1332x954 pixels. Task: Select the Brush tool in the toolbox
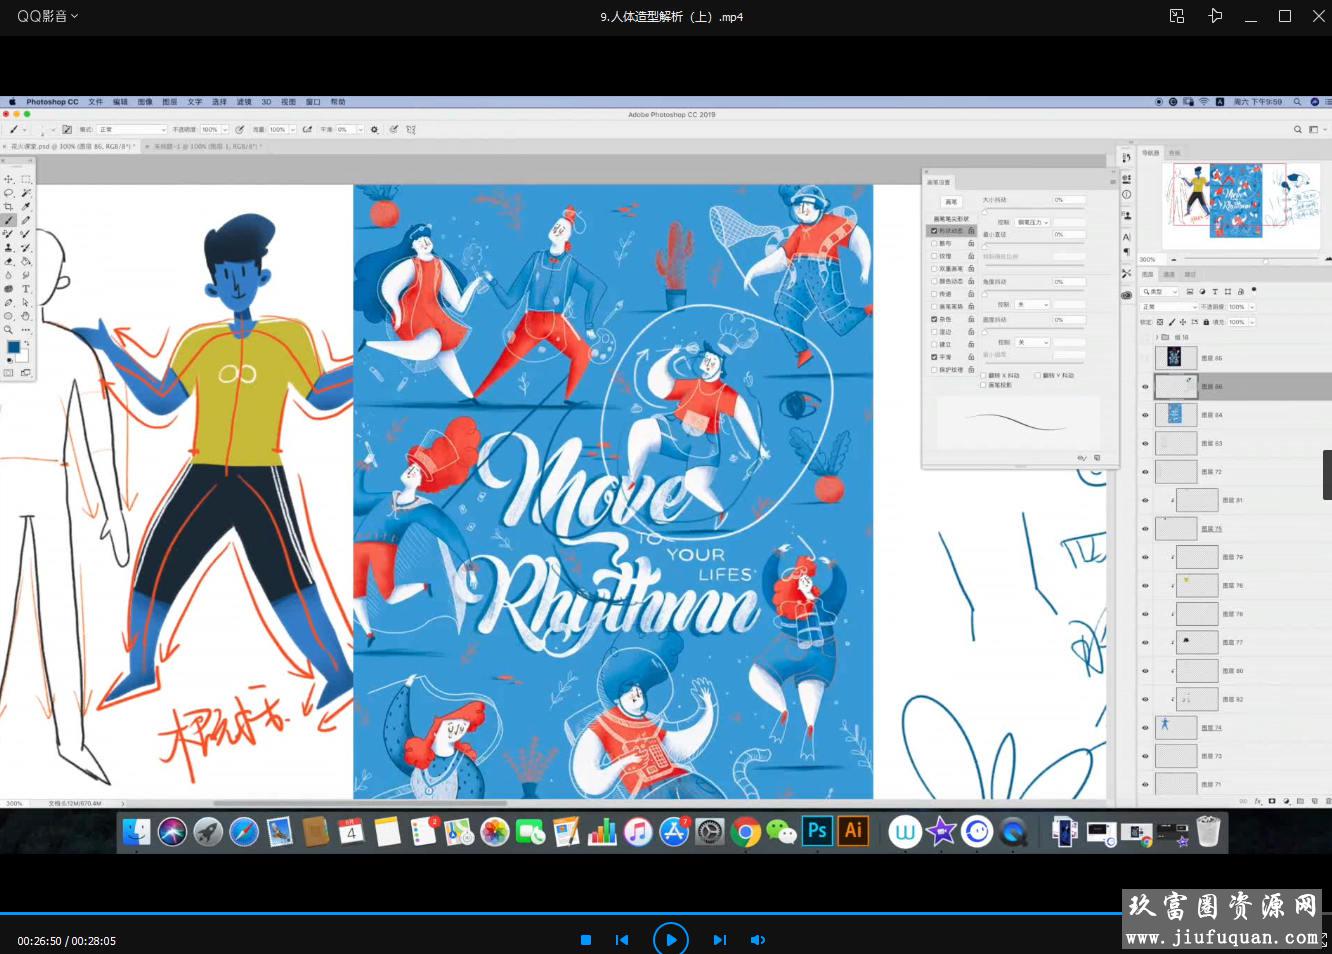[9, 220]
